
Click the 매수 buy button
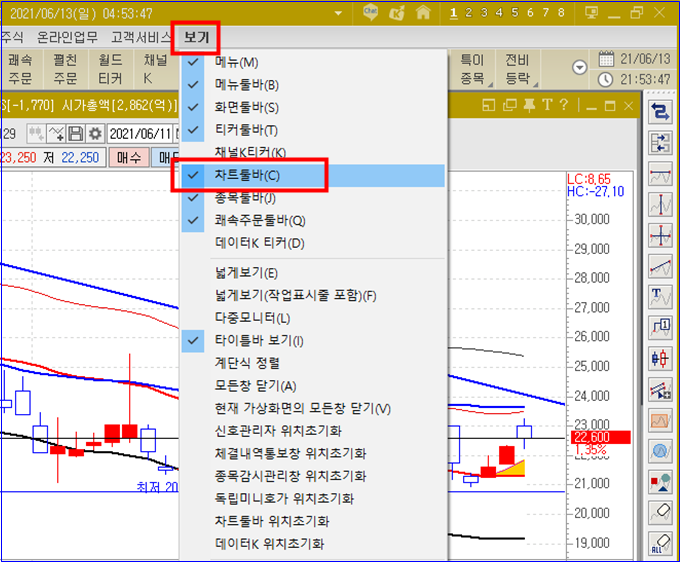coord(129,157)
